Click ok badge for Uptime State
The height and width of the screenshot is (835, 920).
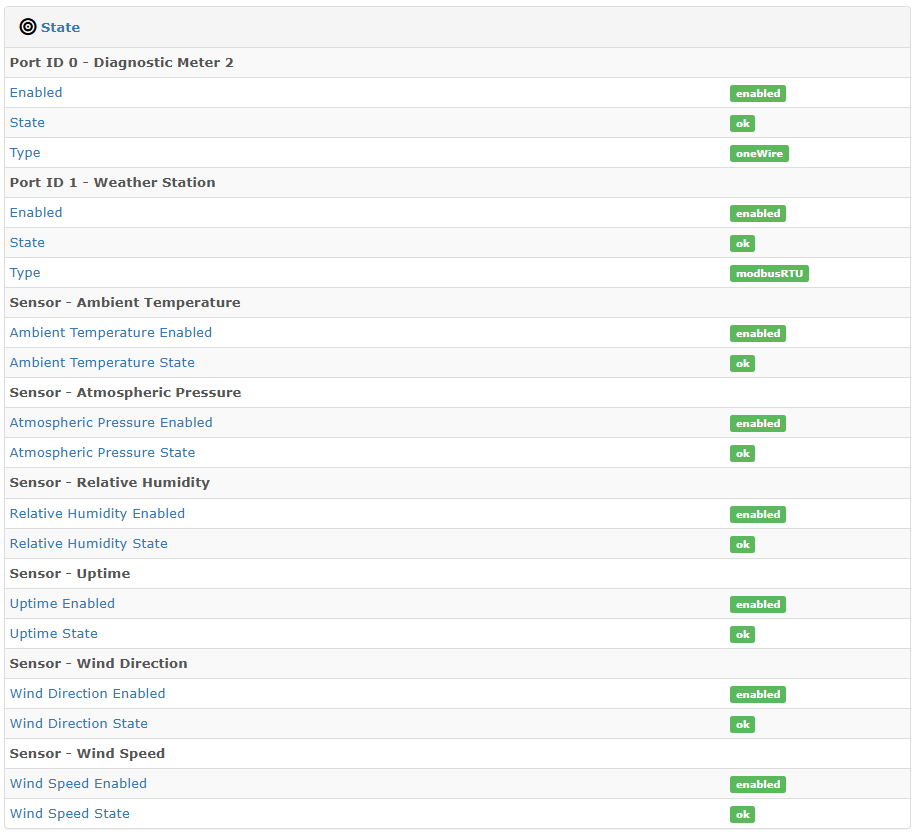click(742, 635)
